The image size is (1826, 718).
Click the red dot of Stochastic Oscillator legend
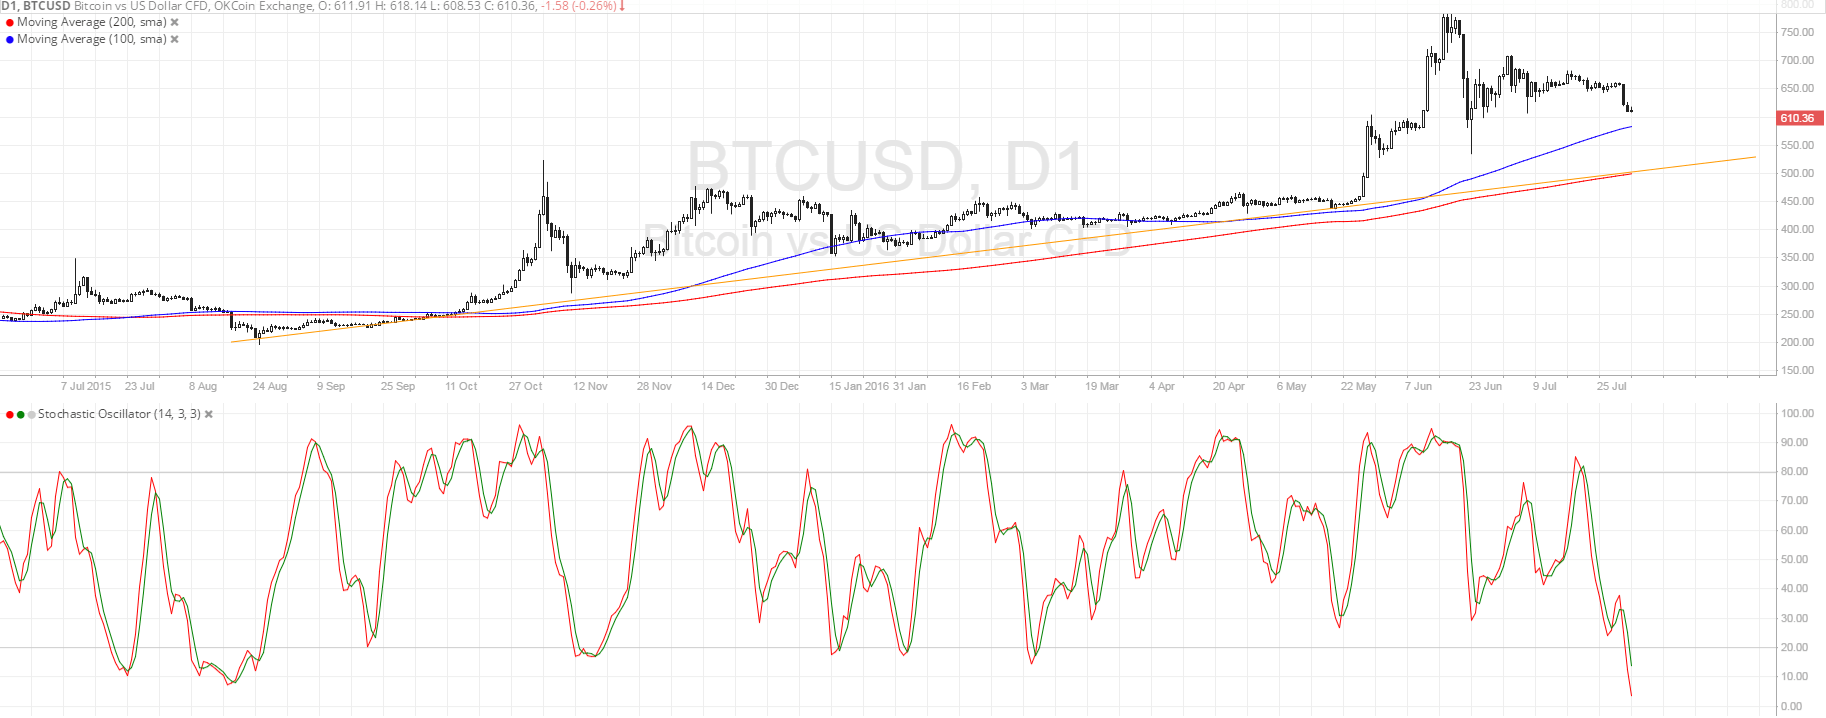pos(10,414)
